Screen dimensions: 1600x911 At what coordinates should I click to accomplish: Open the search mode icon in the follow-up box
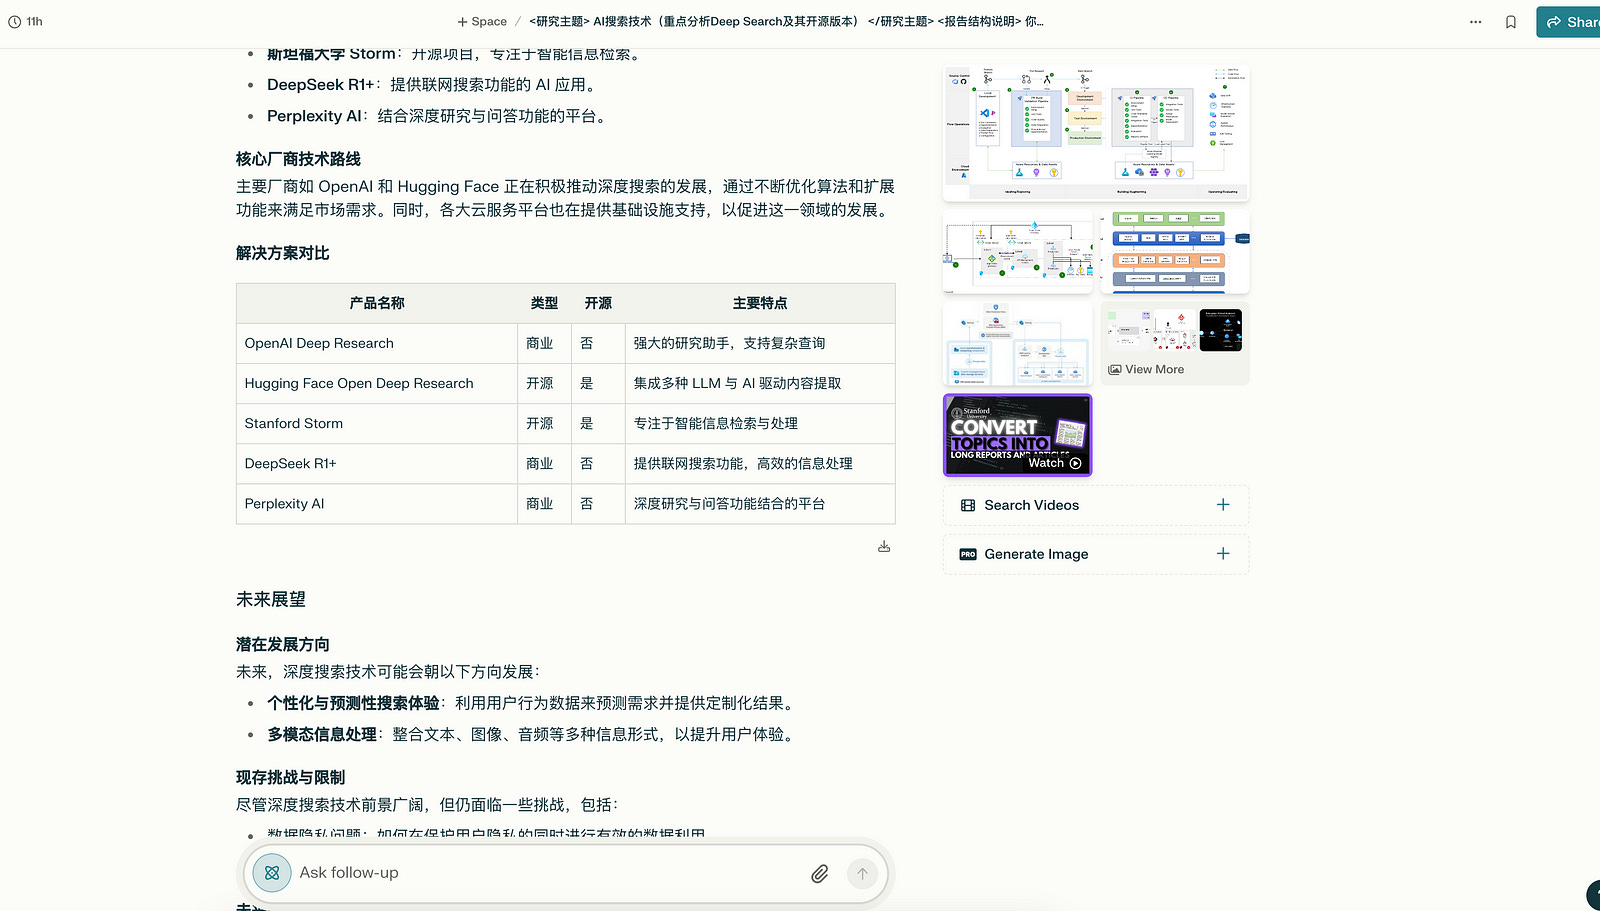[x=272, y=873]
